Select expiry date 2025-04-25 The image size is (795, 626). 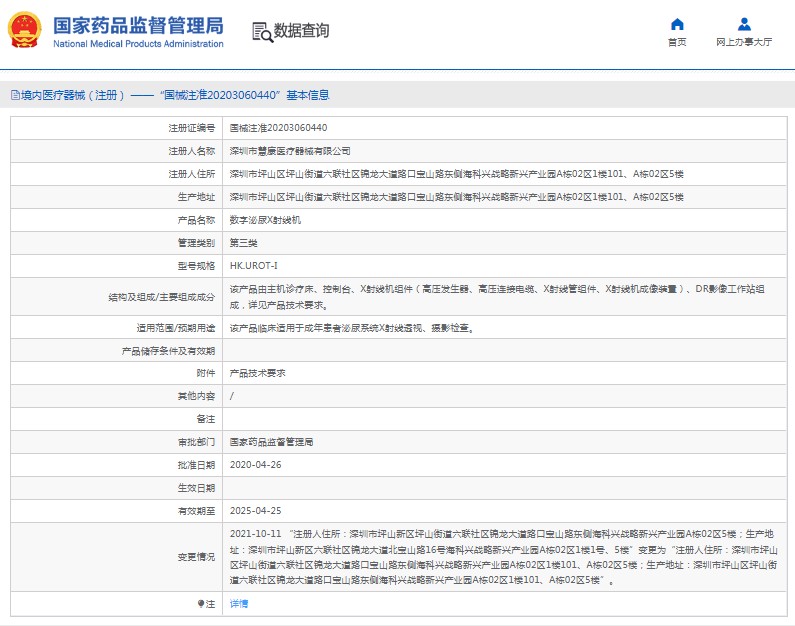point(256,511)
